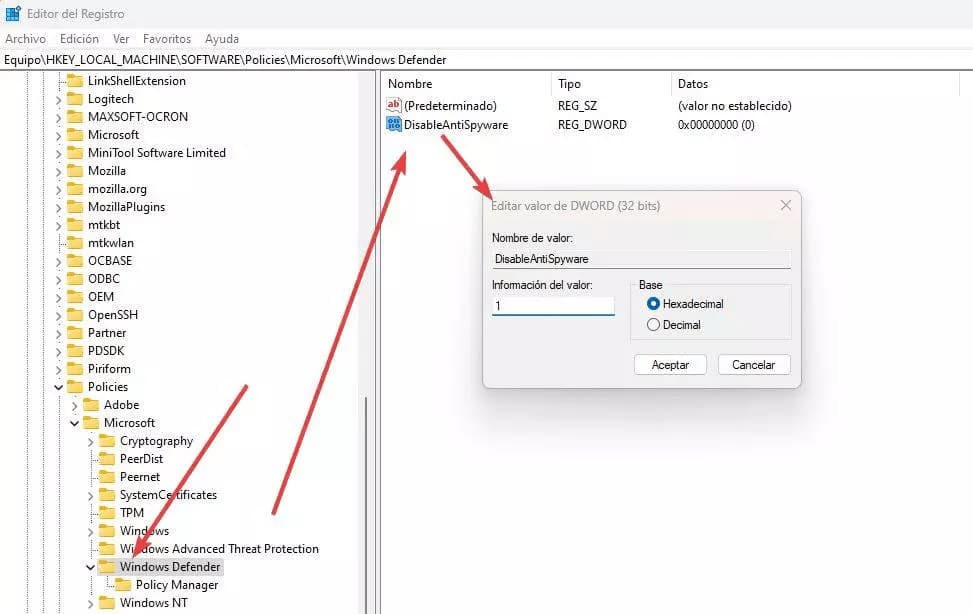973x614 pixels.
Task: Select the Logitech folder icon
Action: [75, 99]
